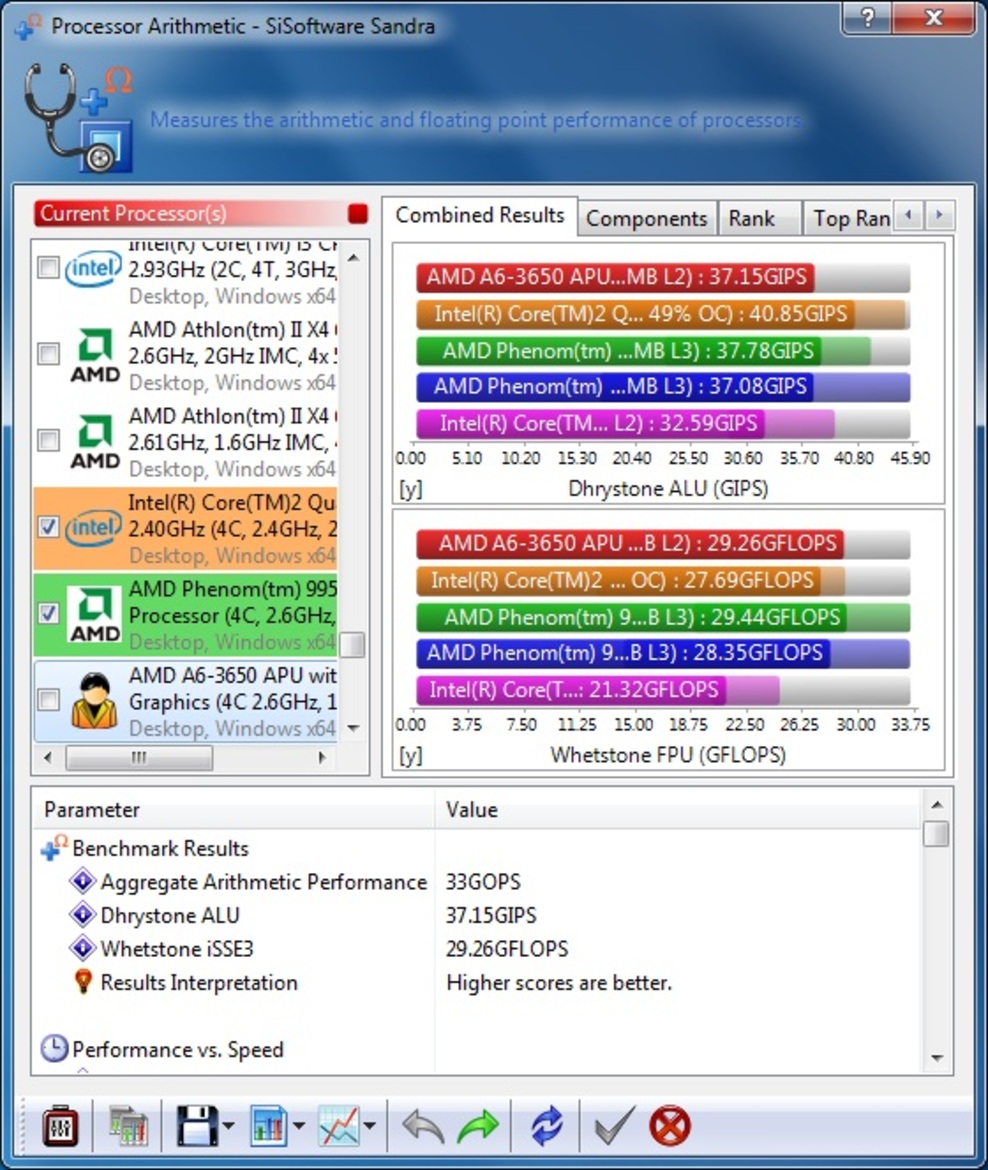Click the Value column header
988x1170 pixels.
click(678, 810)
